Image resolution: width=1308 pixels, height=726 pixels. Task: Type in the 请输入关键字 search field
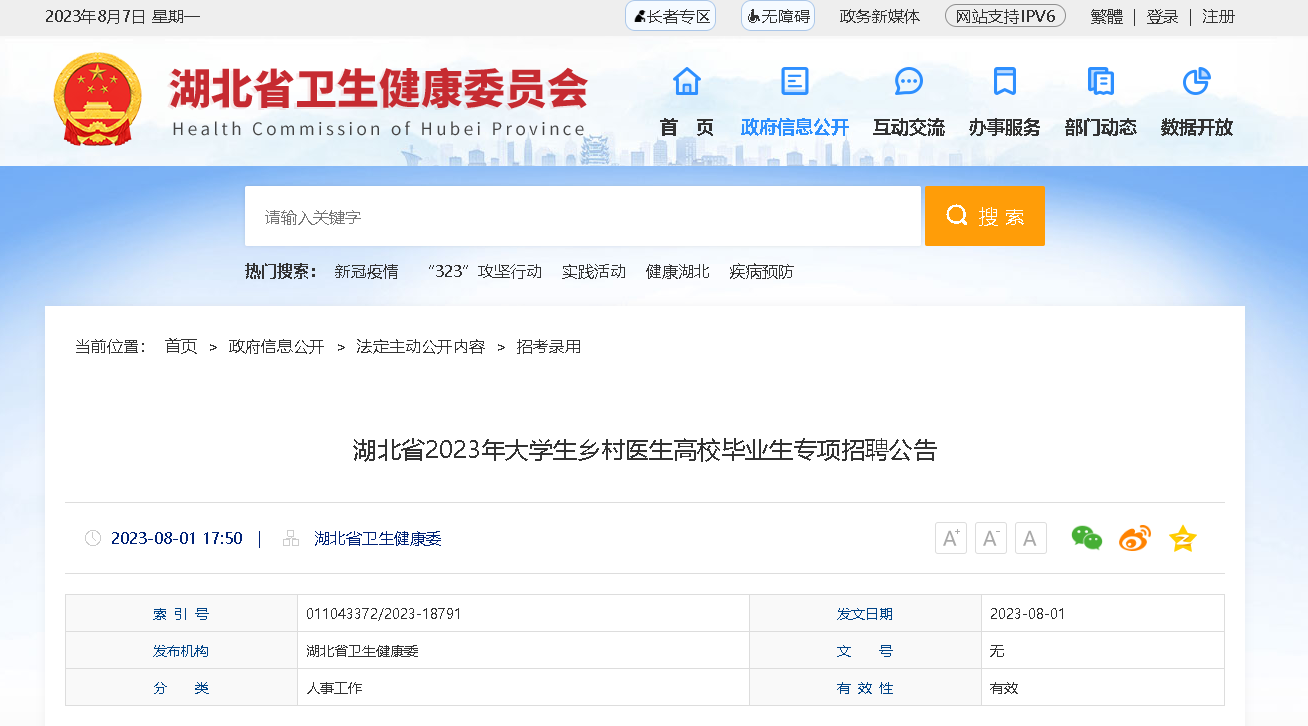click(582, 216)
